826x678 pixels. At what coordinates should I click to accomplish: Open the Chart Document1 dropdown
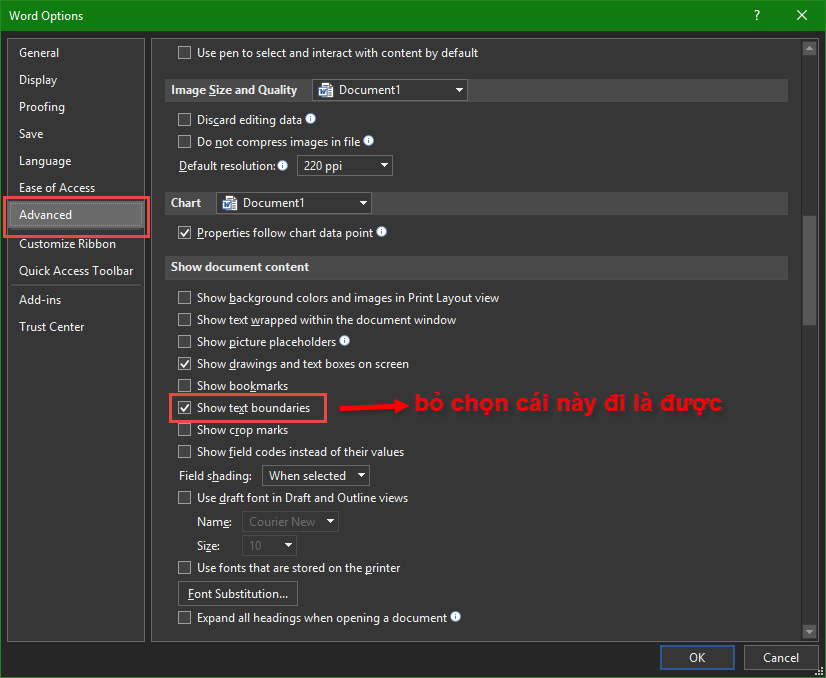tap(293, 203)
